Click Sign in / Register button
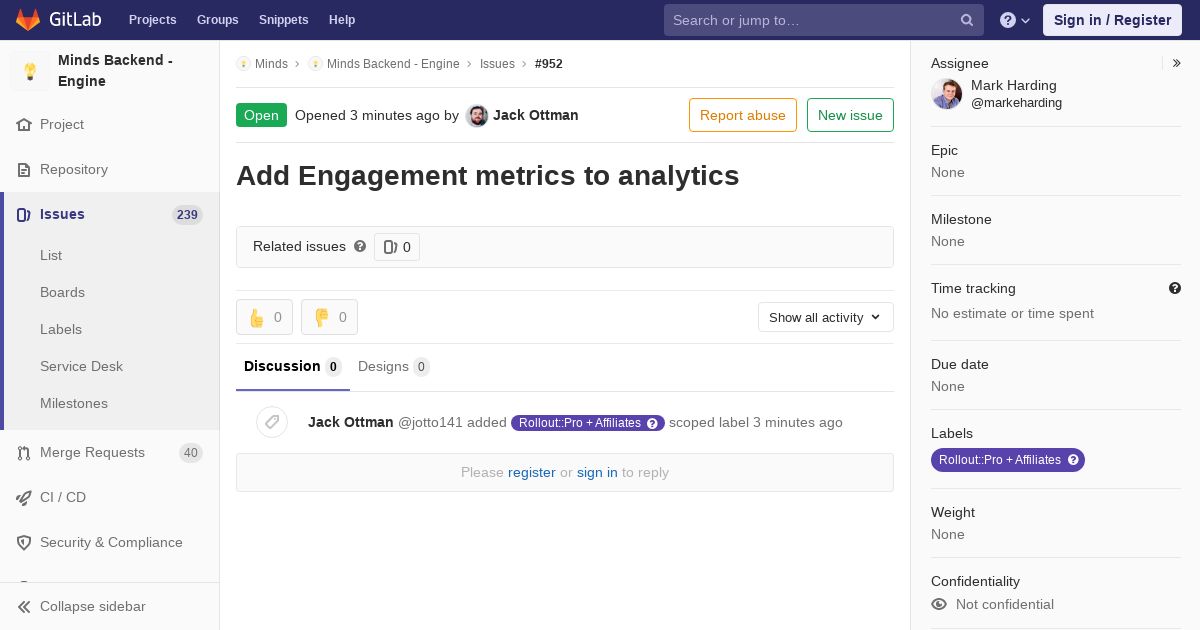This screenshot has width=1200, height=630. (1112, 20)
